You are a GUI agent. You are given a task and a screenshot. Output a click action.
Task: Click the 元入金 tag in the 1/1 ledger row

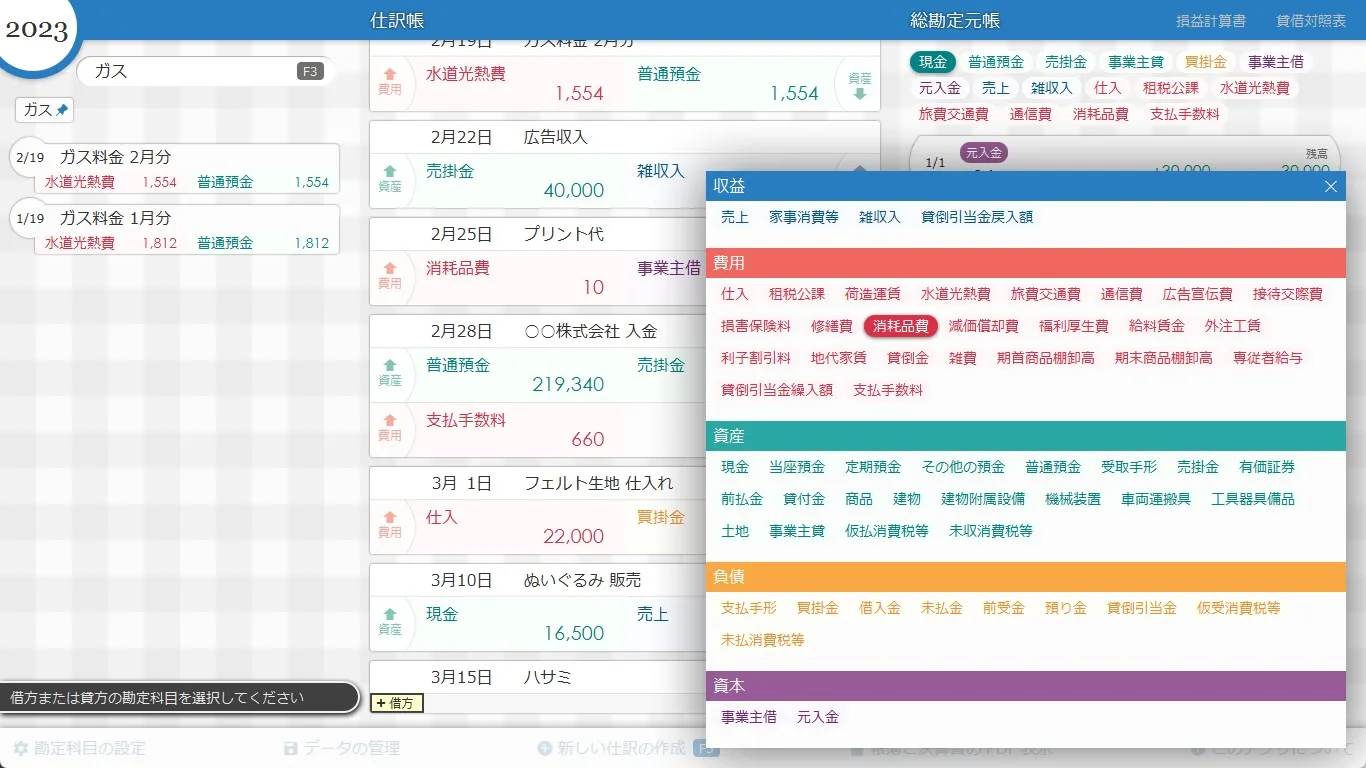click(x=984, y=153)
